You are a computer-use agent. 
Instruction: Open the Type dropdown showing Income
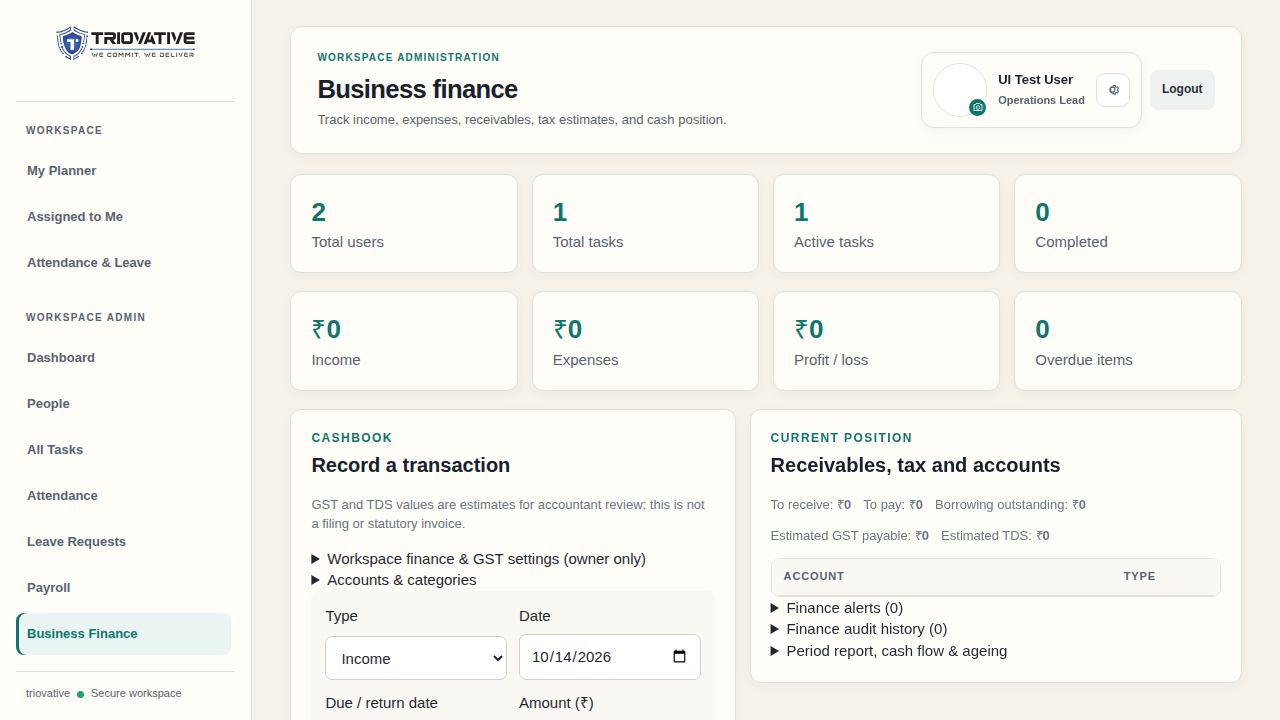coord(416,658)
